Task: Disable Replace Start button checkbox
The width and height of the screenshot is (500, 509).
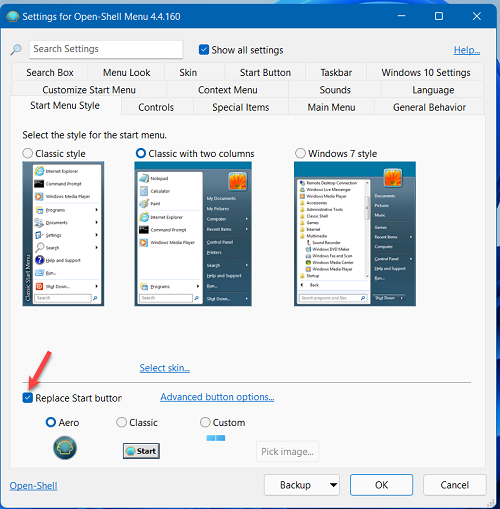Action: 28,398
